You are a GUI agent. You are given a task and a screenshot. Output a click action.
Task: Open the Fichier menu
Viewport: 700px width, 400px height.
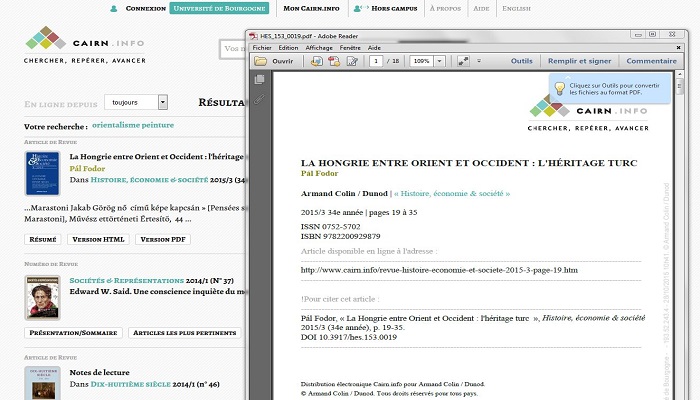(262, 47)
